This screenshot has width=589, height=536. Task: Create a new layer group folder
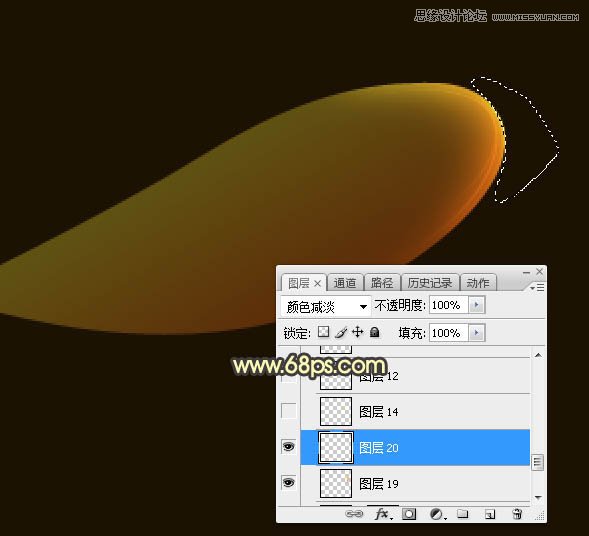(463, 514)
